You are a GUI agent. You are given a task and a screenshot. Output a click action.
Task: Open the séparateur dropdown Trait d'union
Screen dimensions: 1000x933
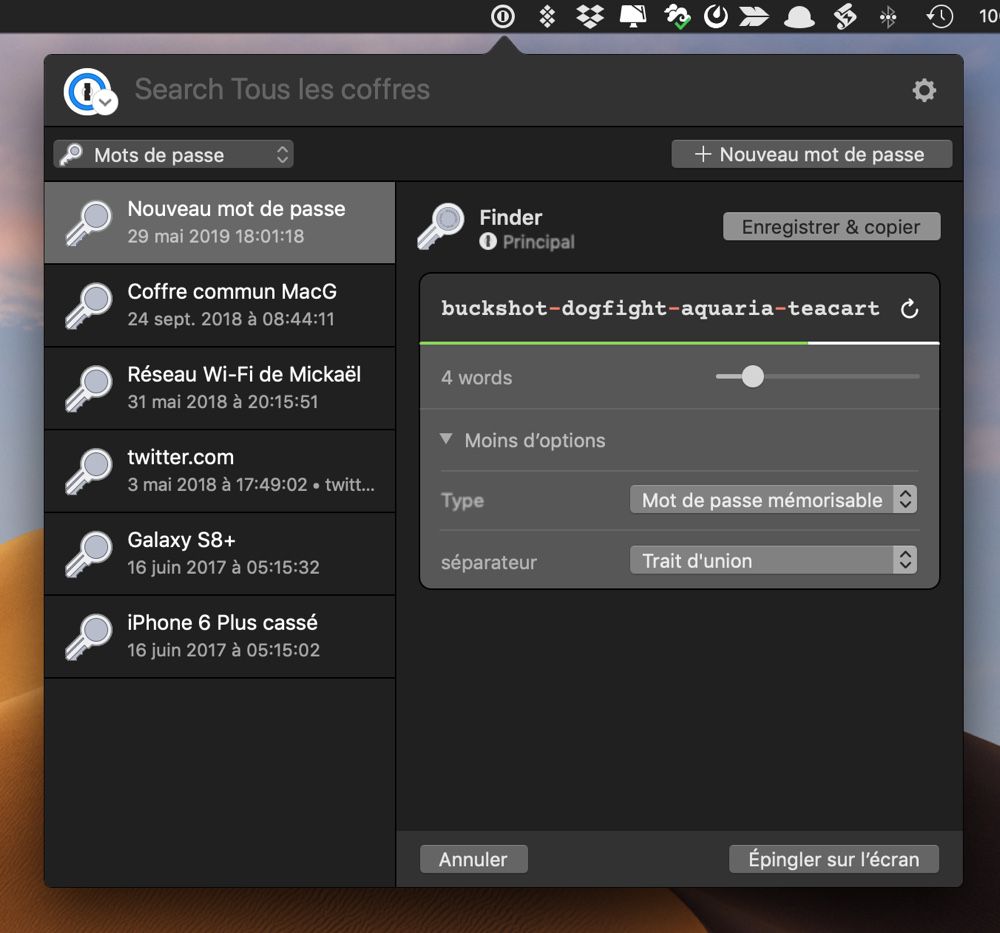773,560
